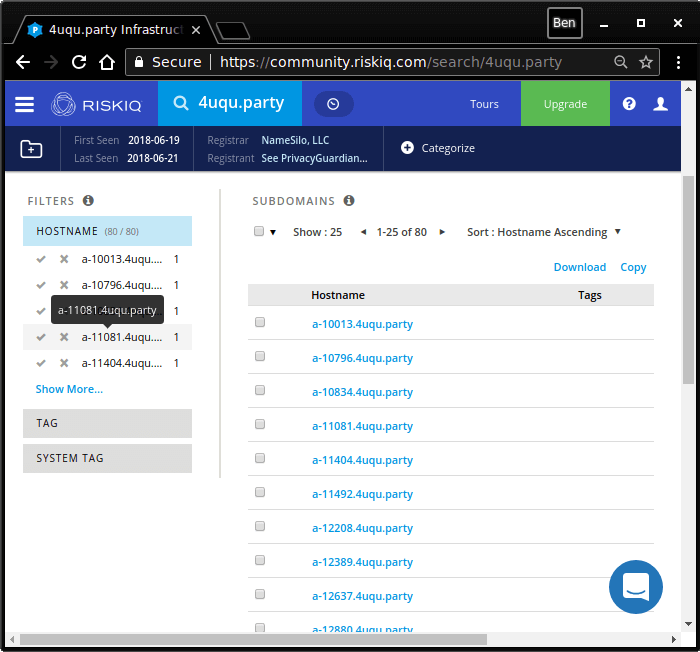This screenshot has height=652, width=700.
Task: Open the user account profile icon
Action: coord(660,104)
